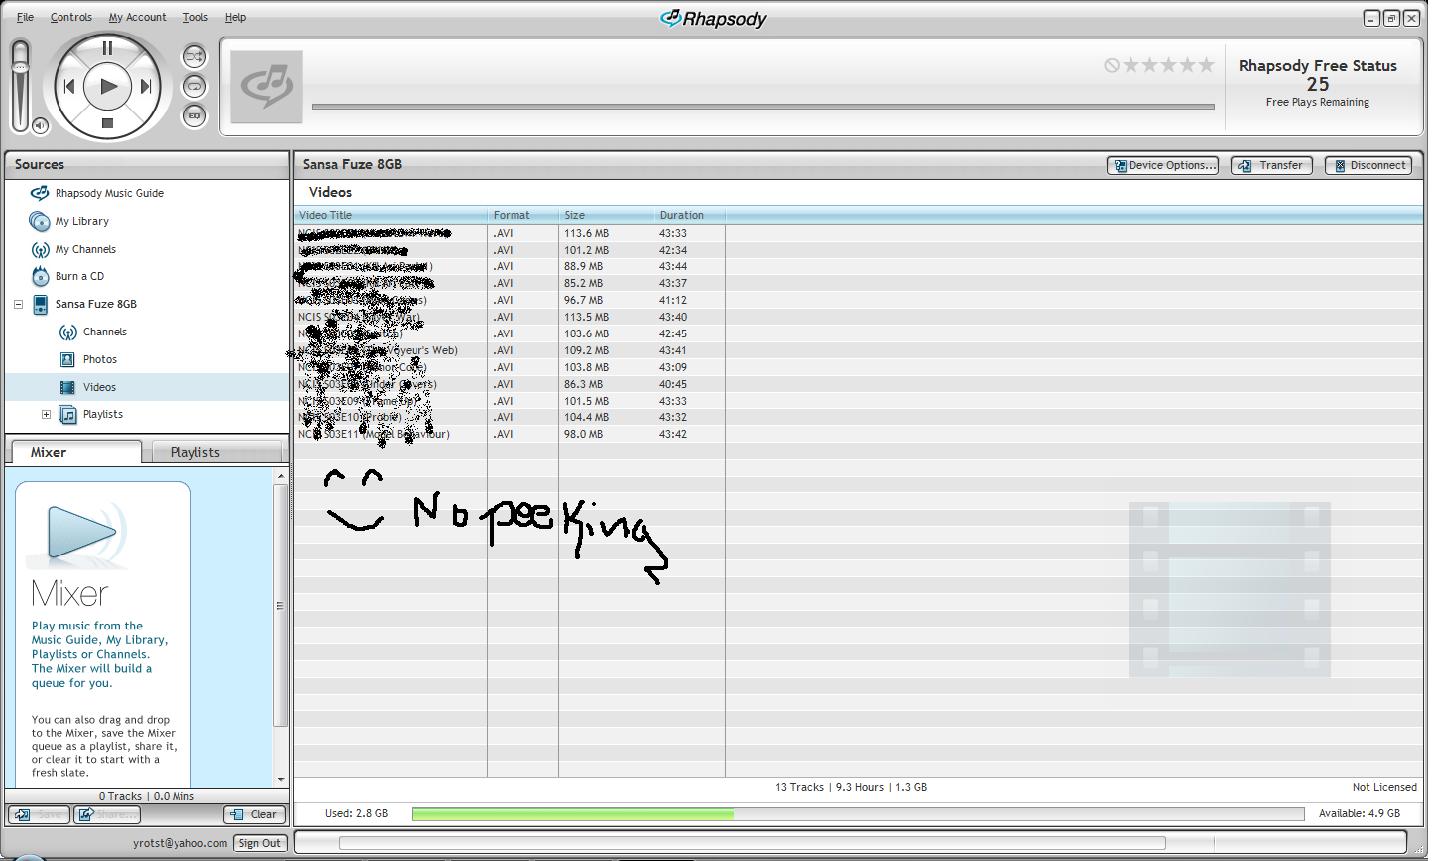Select the 109.2 MB video row

(858, 350)
